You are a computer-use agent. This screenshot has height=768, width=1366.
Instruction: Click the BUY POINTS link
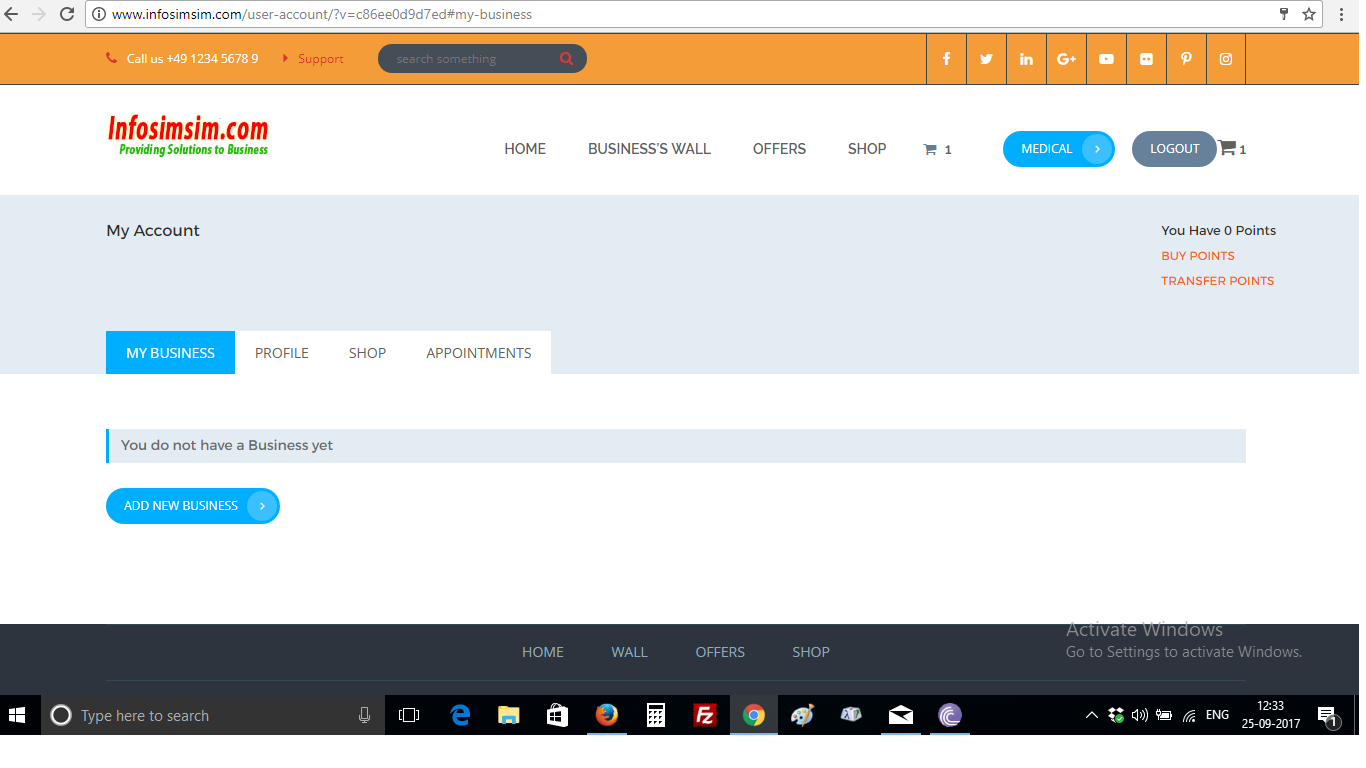click(x=1197, y=255)
